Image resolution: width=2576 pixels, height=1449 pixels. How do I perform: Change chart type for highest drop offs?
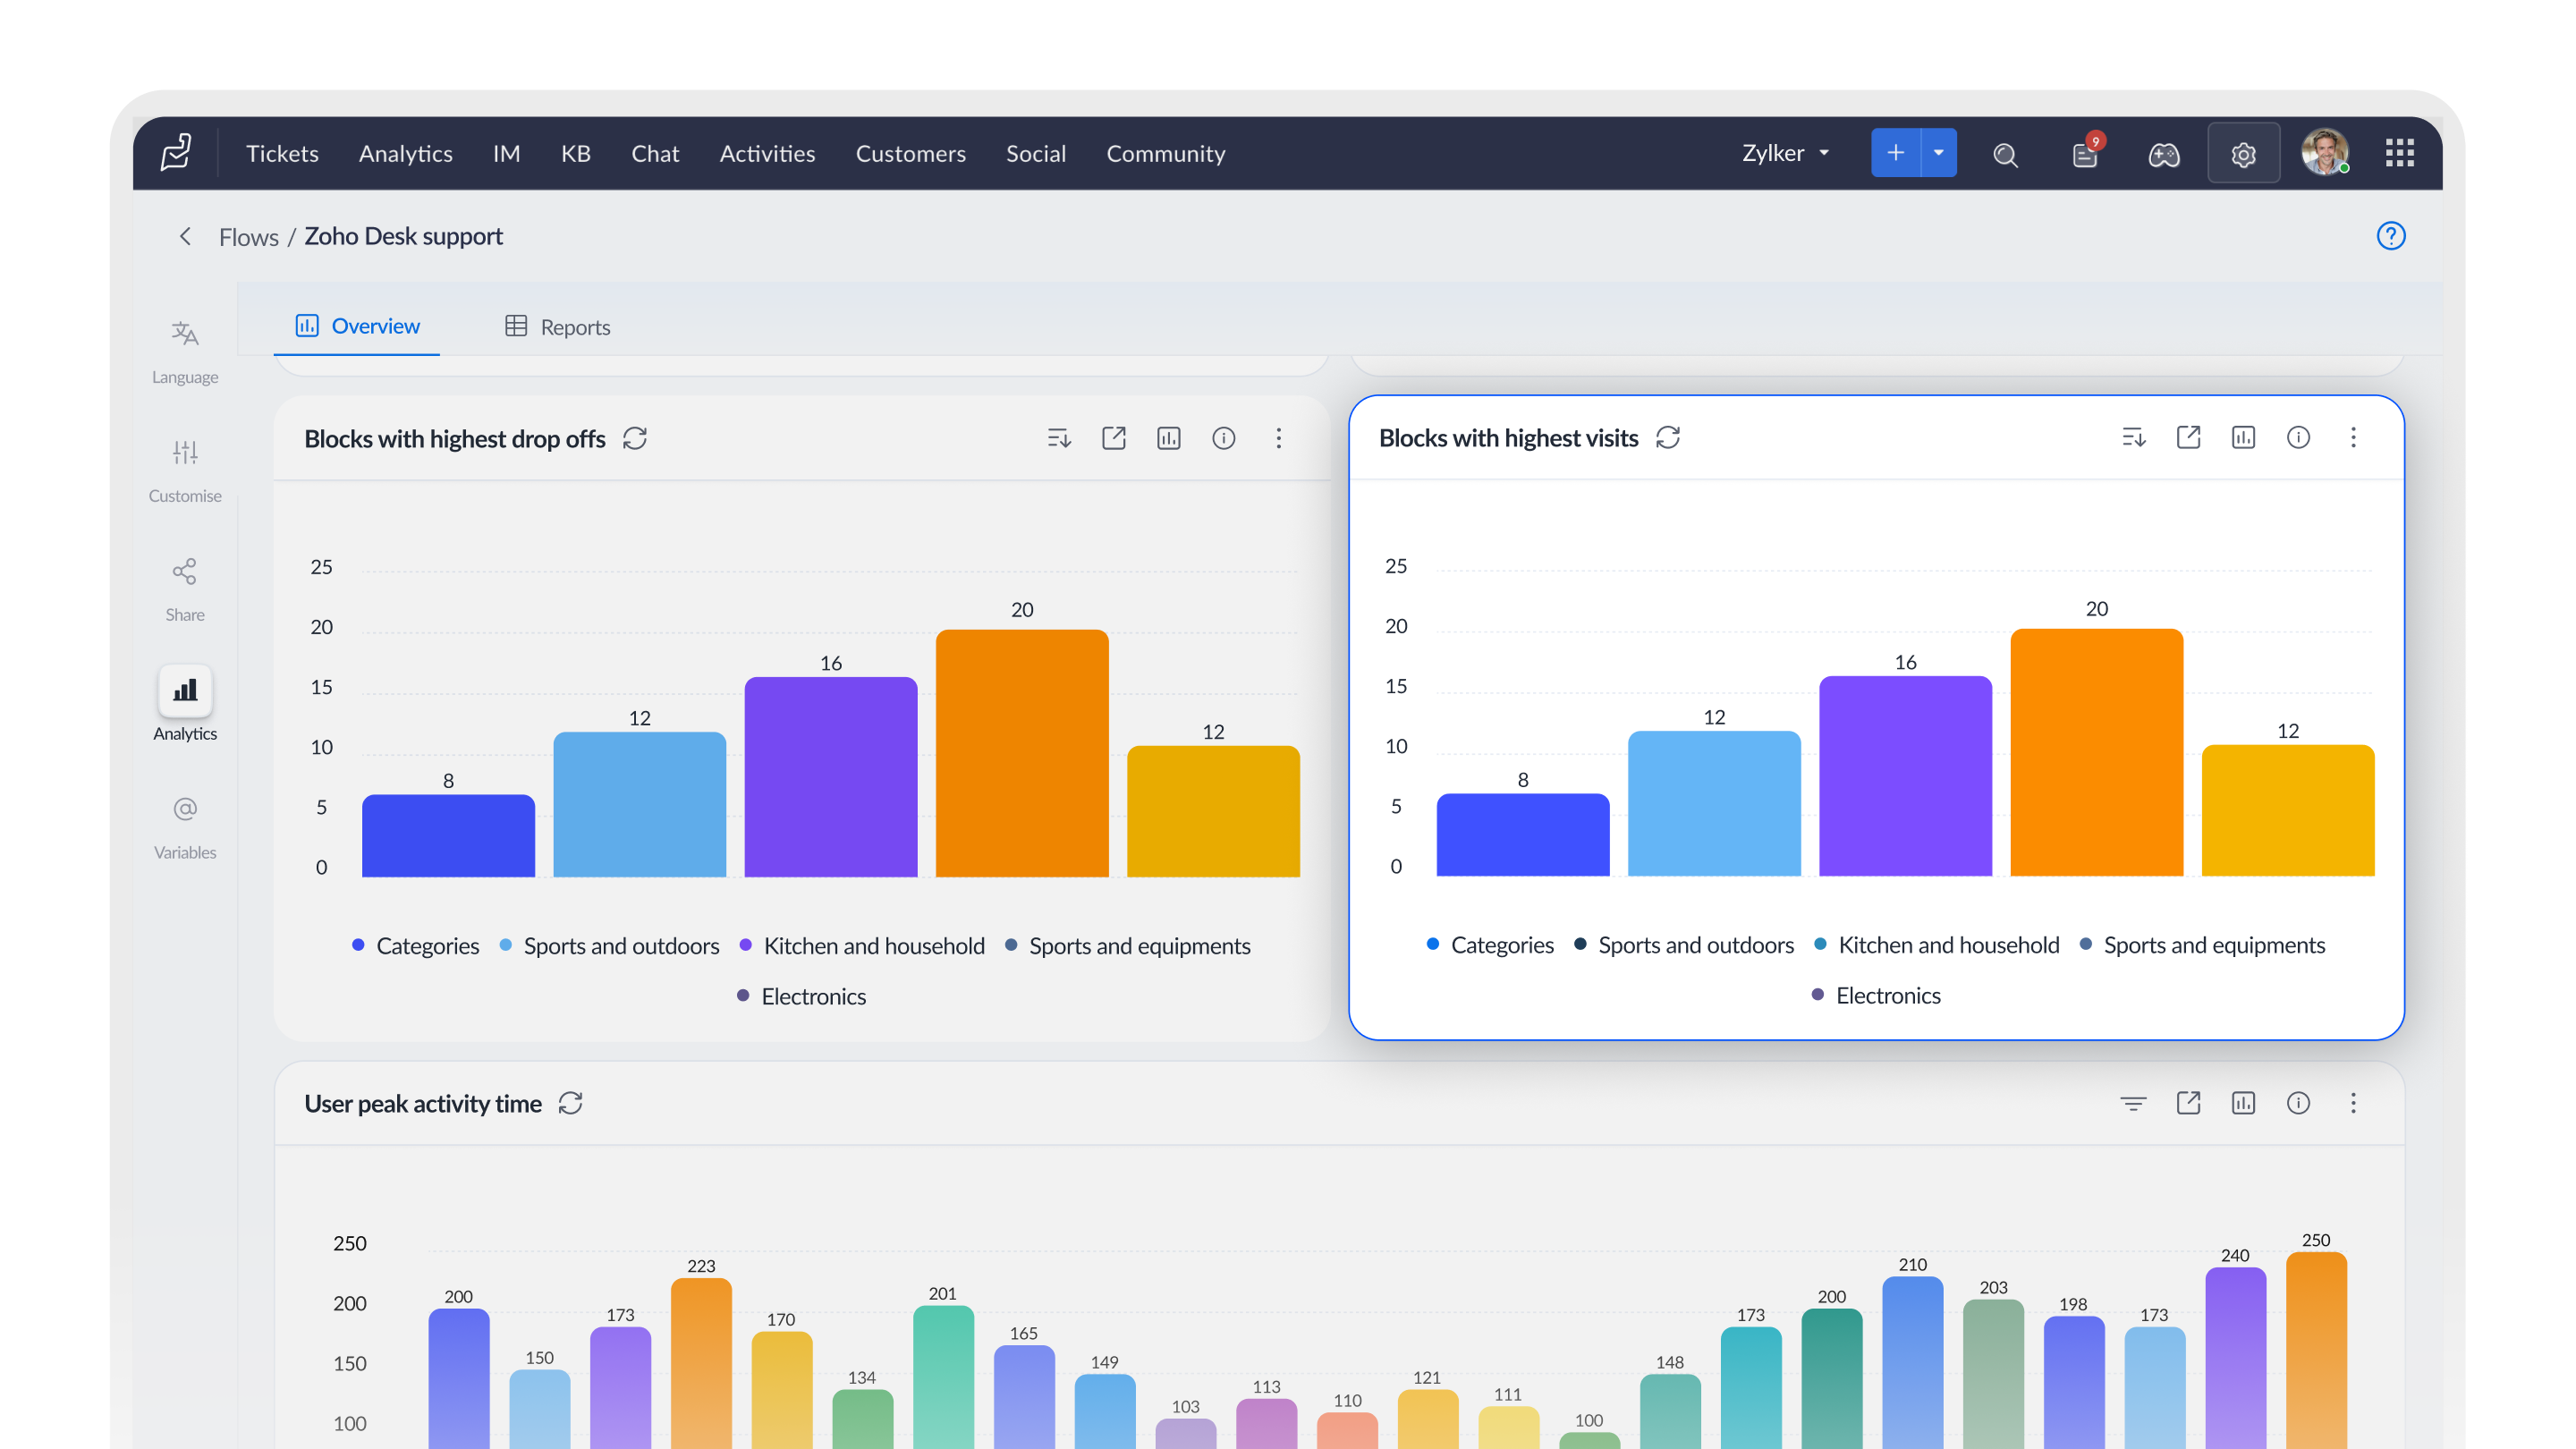(x=1169, y=438)
